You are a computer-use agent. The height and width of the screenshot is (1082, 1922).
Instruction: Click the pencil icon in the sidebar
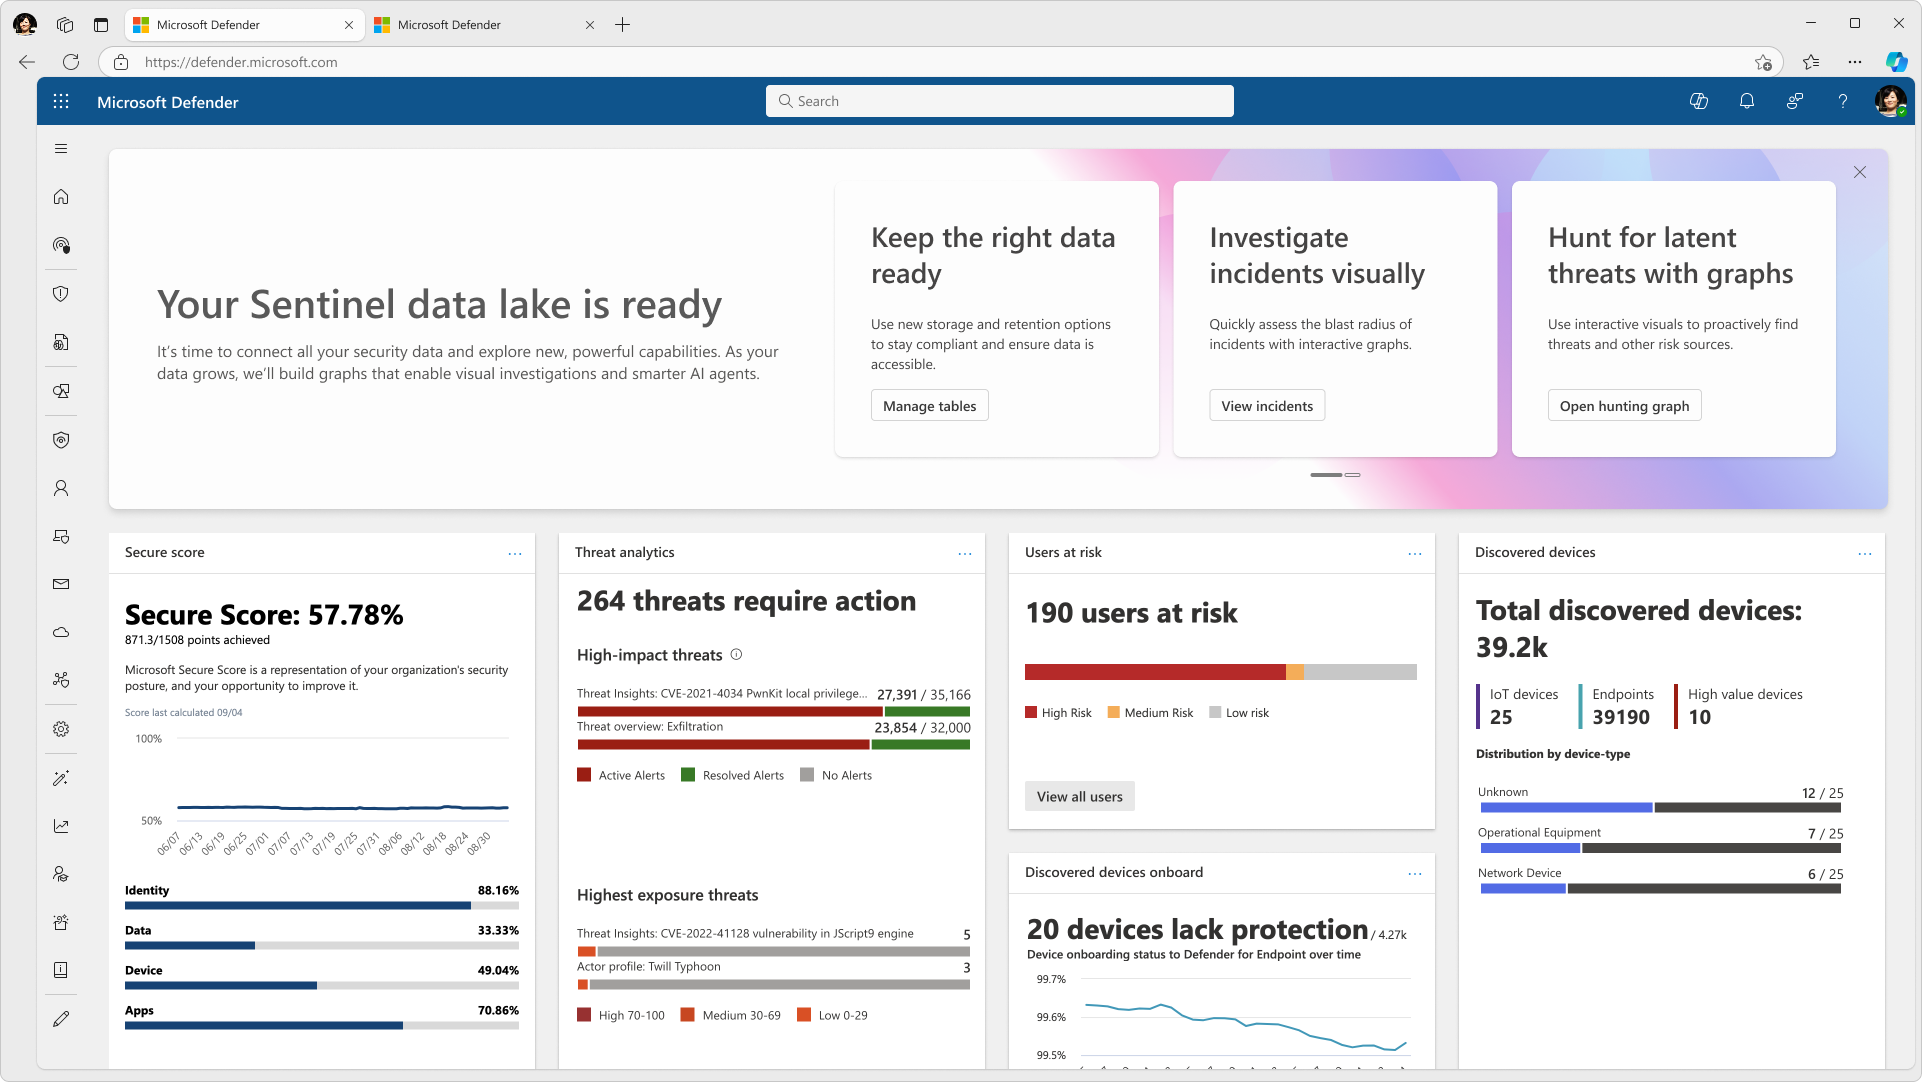pos(61,1018)
